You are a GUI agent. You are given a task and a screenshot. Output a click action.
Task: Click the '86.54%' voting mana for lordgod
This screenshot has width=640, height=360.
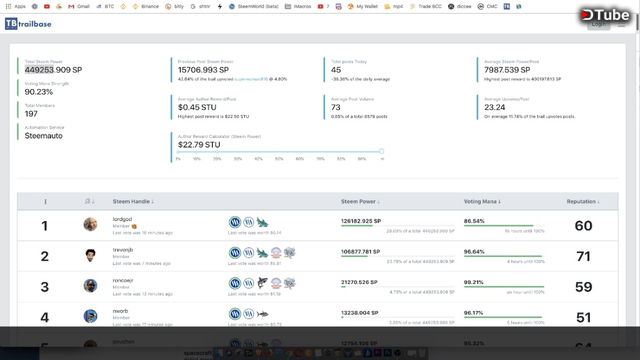click(474, 221)
